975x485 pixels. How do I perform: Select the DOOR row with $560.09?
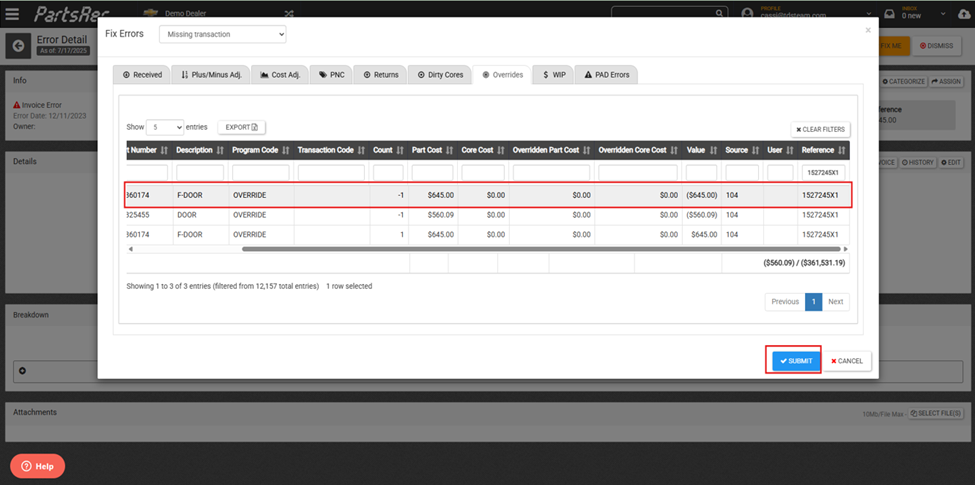[x=488, y=215]
